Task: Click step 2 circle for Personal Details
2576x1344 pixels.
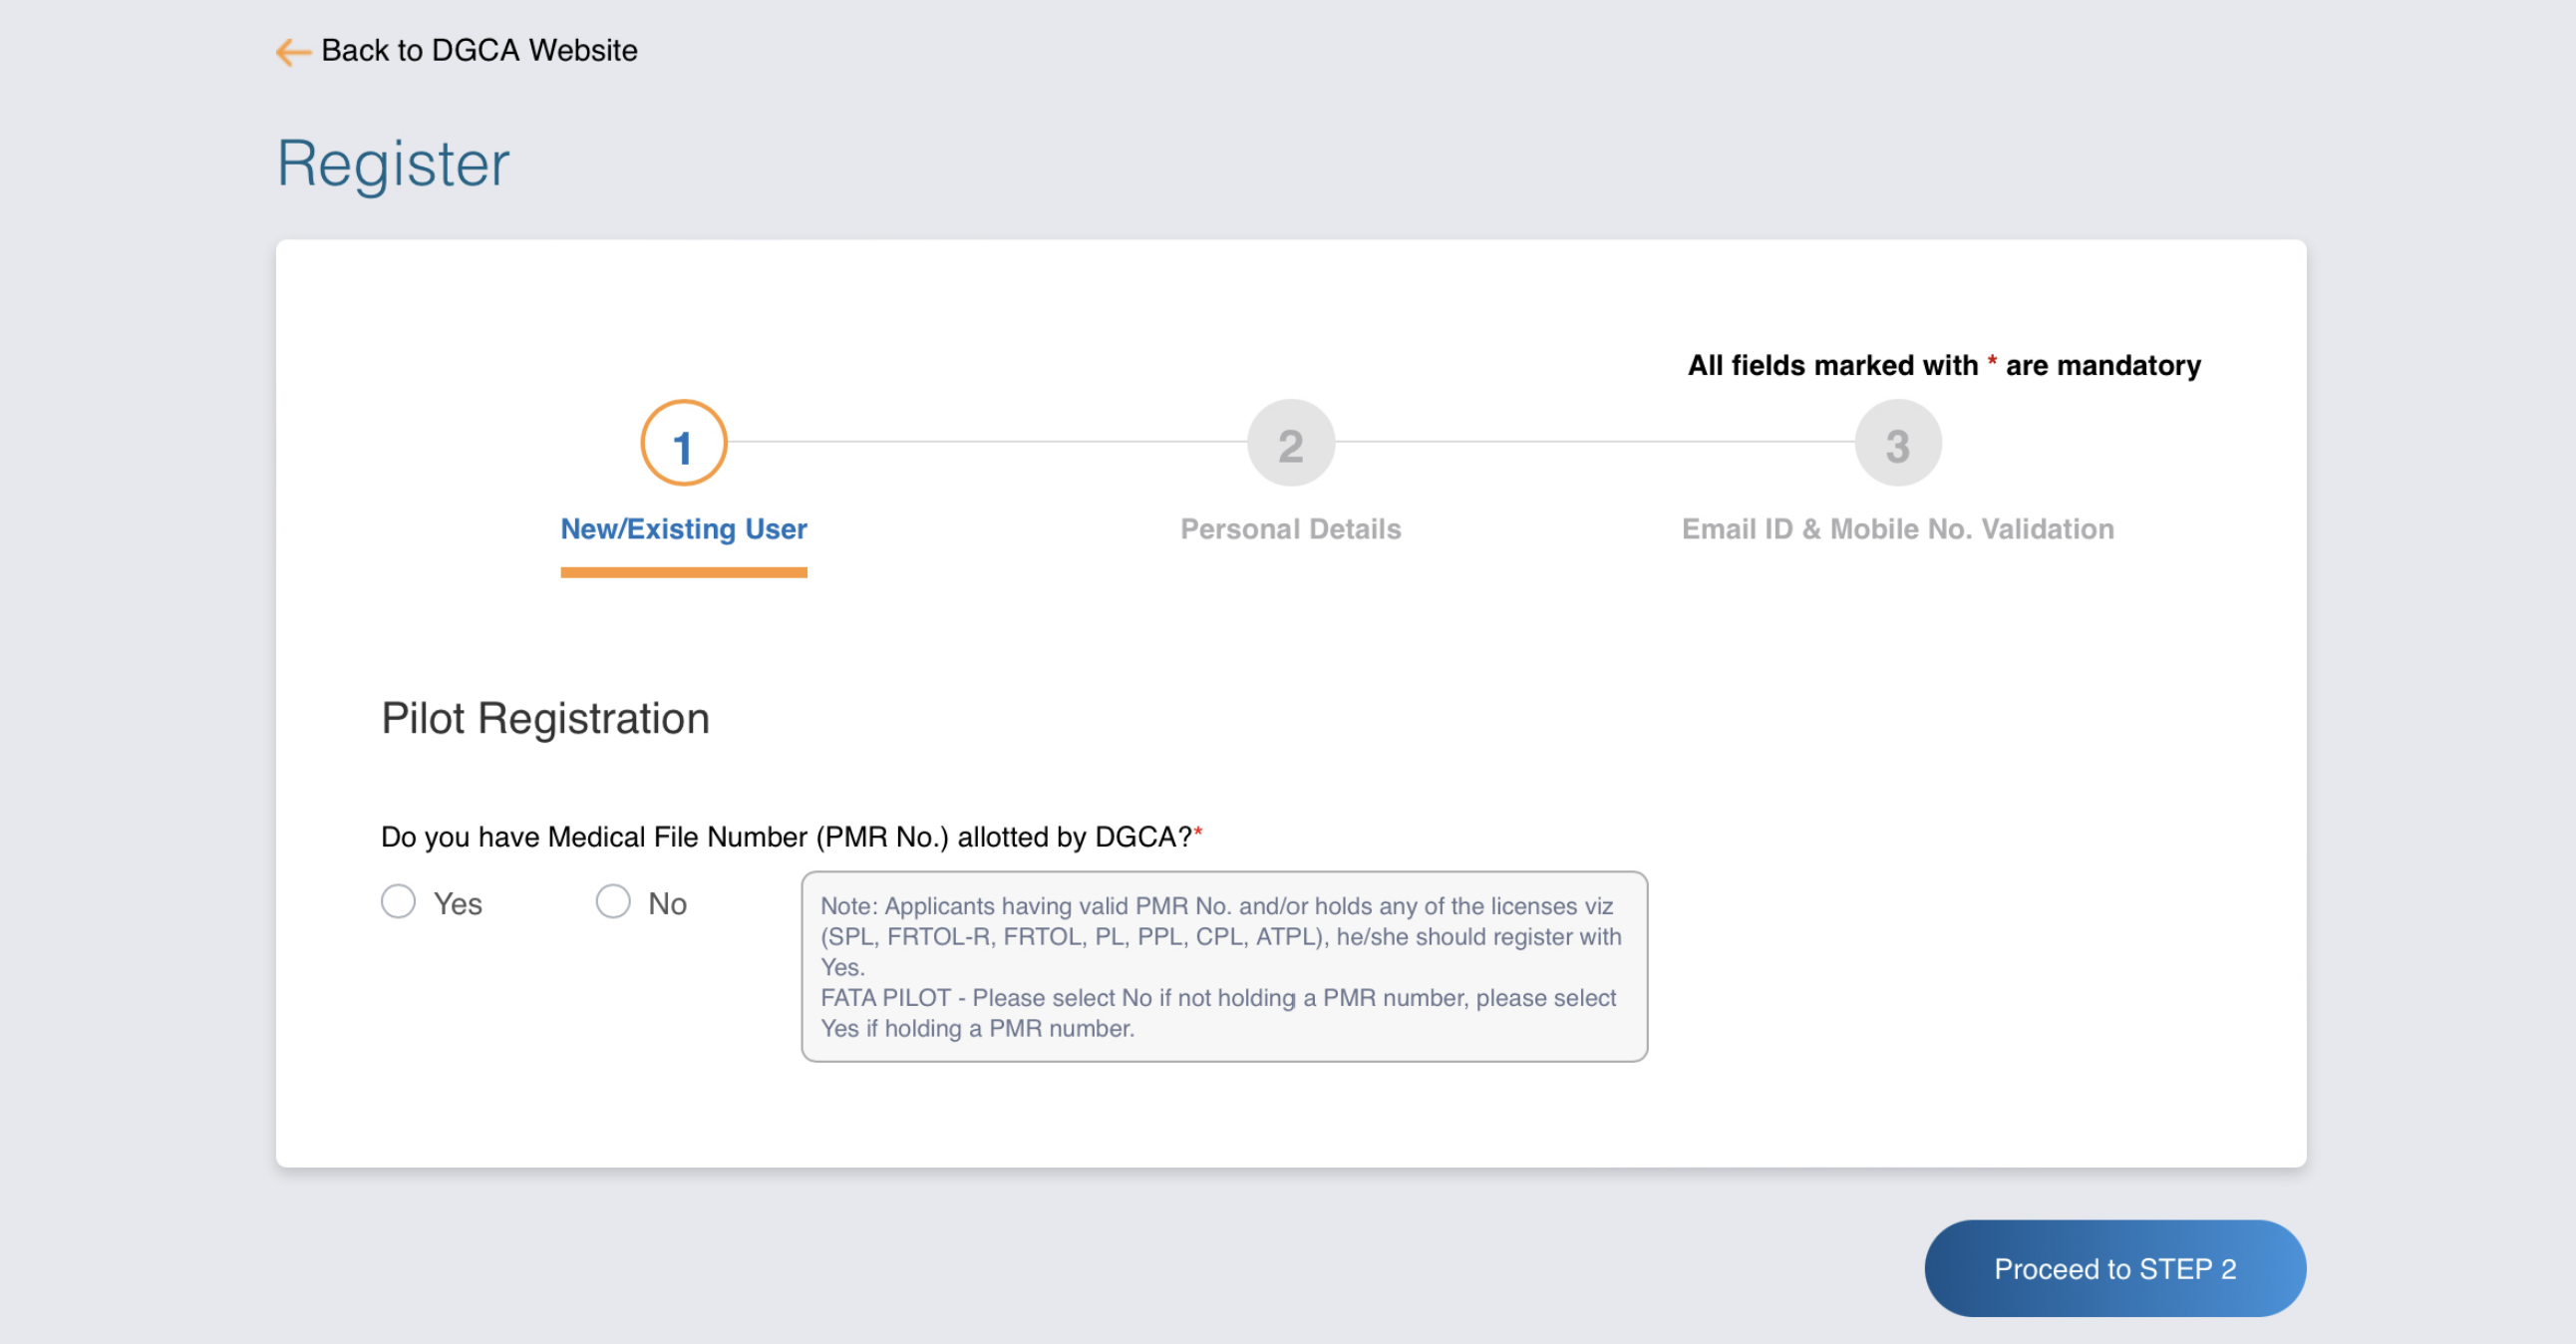Action: 1291,442
